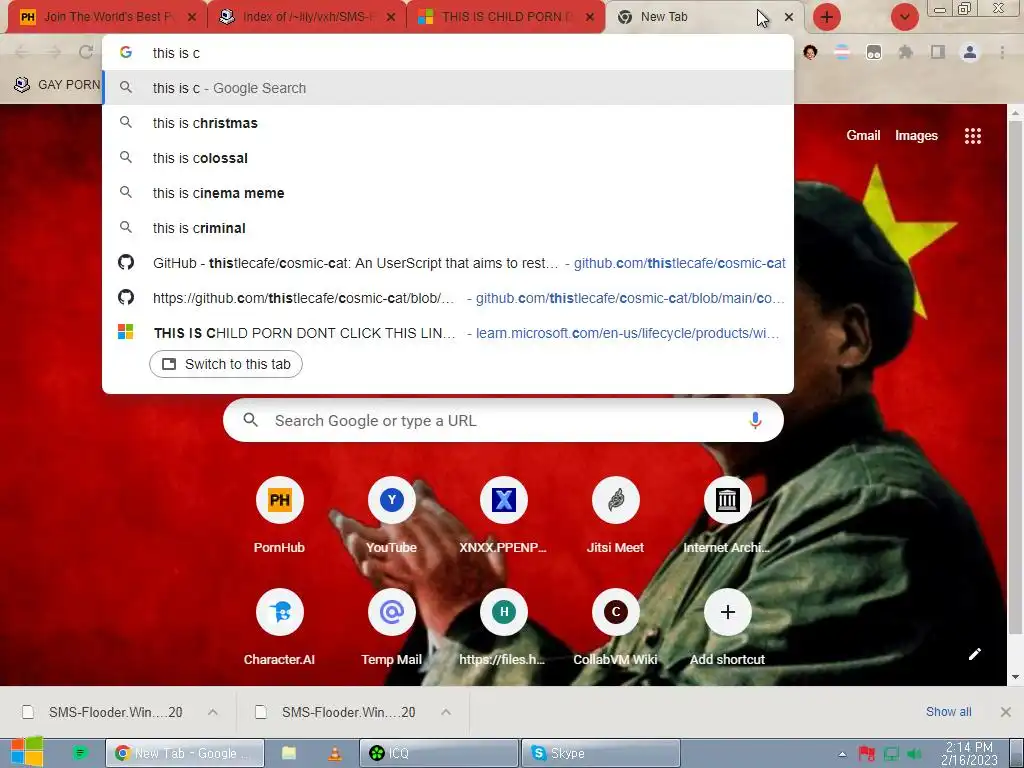Viewport: 1024px width, 768px height.
Task: Switch to the tab with Microsoft favicon
Action: (506, 17)
